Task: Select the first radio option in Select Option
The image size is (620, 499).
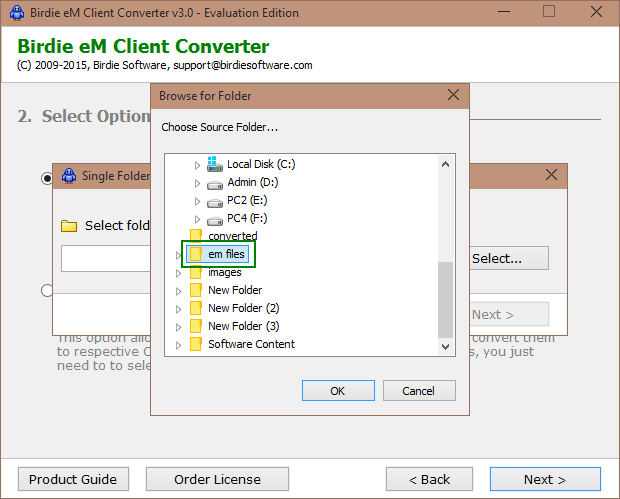Action: coord(47,178)
